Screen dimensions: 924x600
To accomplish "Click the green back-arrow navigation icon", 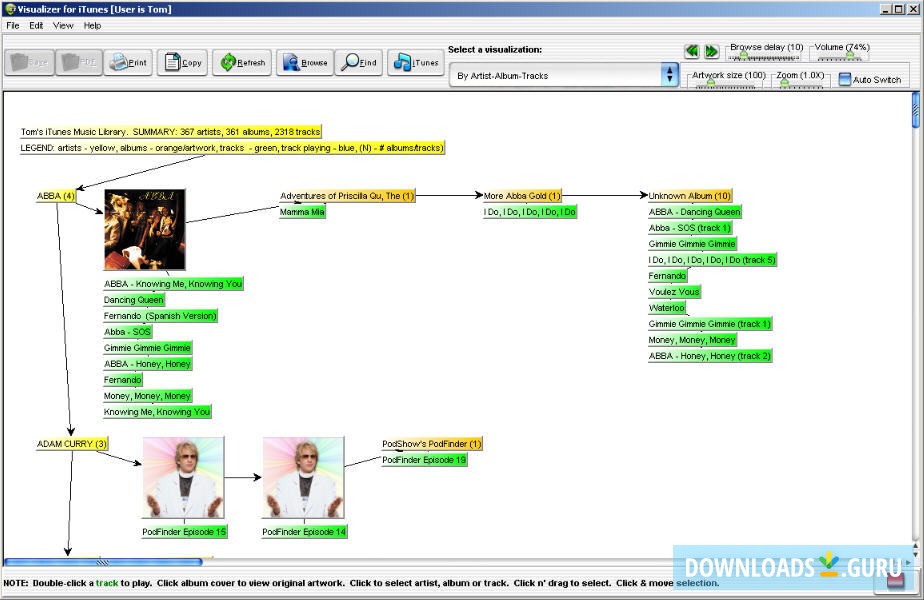I will (x=691, y=51).
